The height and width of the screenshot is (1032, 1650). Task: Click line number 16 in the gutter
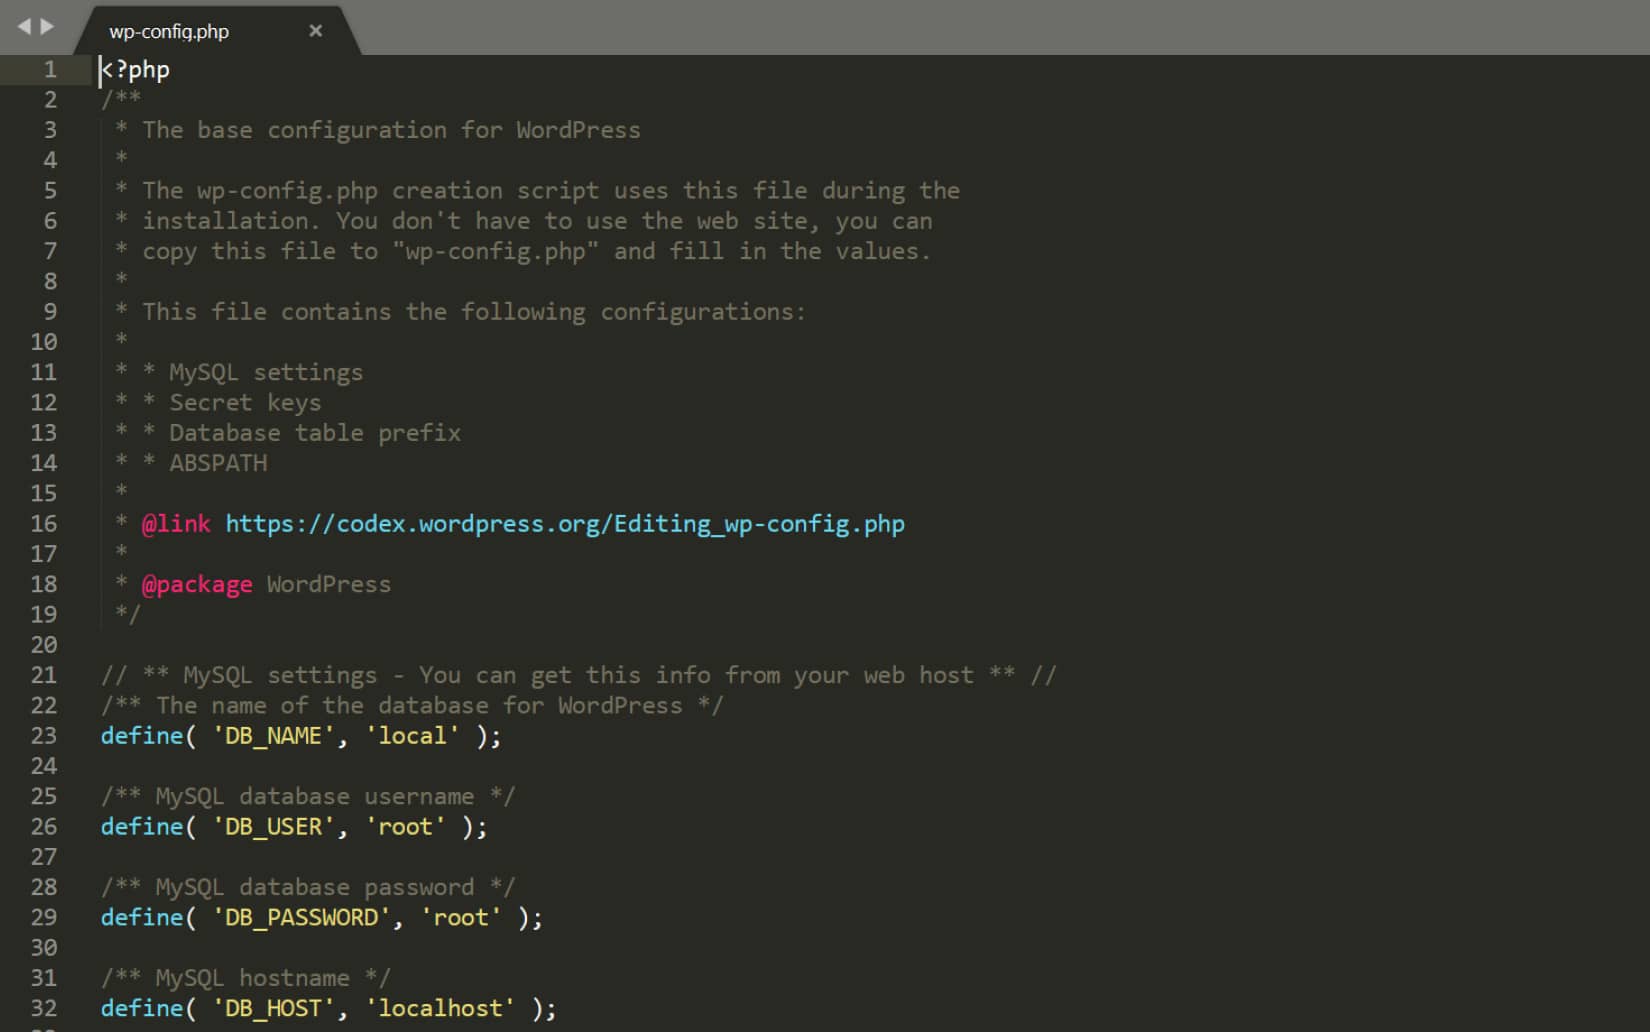pyautogui.click(x=44, y=523)
